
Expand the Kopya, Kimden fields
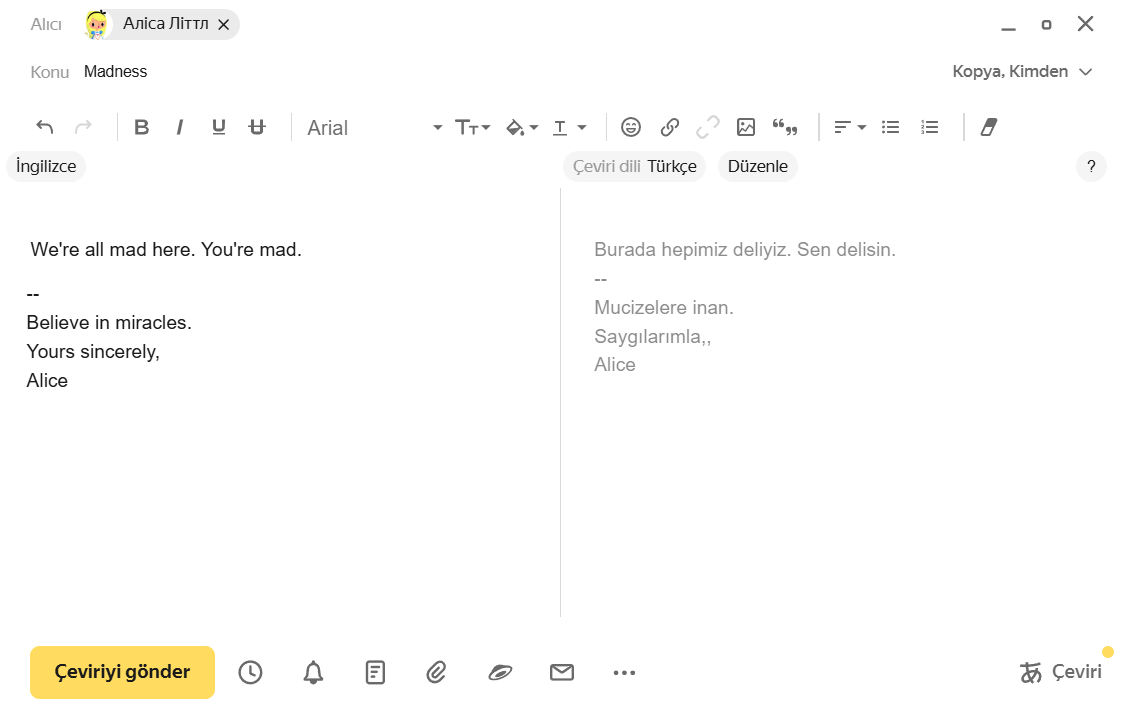[1021, 72]
